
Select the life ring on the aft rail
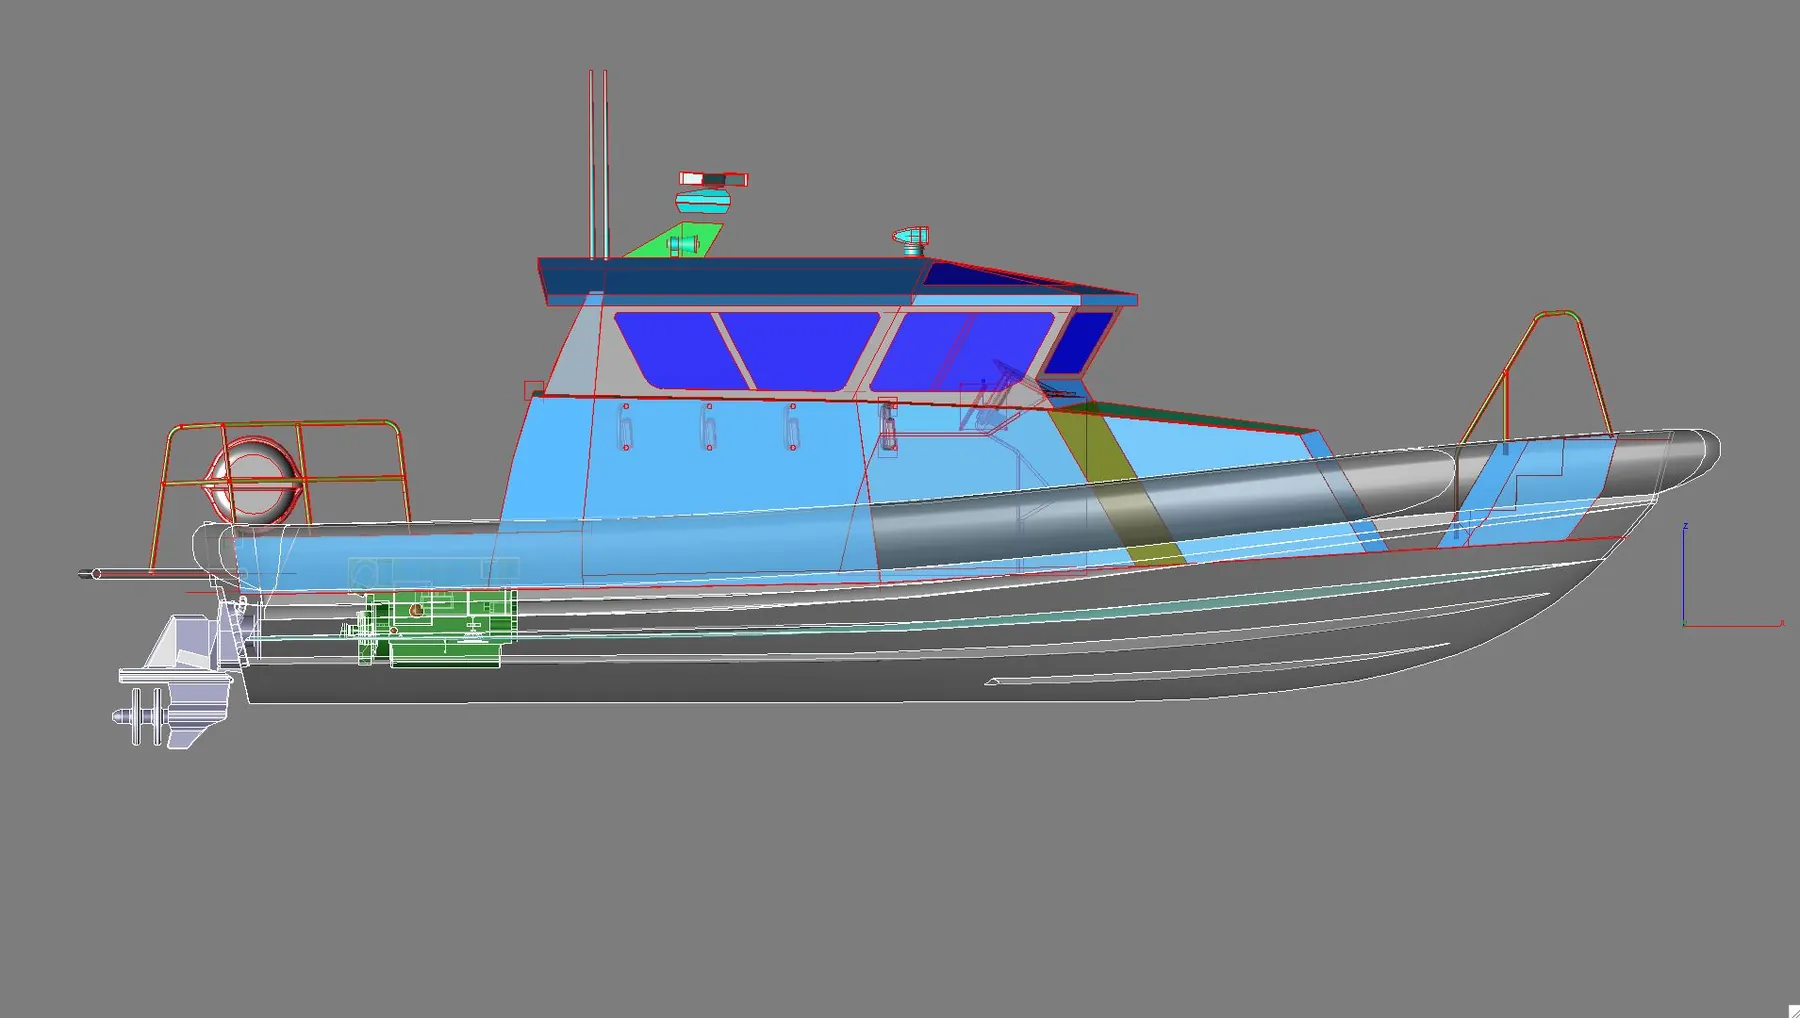coord(253,480)
